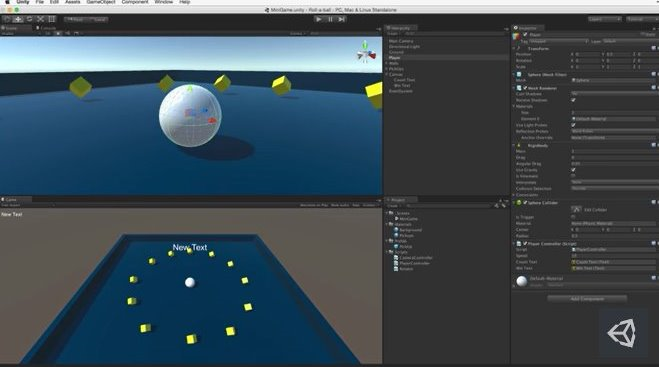Start Play mode
659x367 pixels.
319,19
